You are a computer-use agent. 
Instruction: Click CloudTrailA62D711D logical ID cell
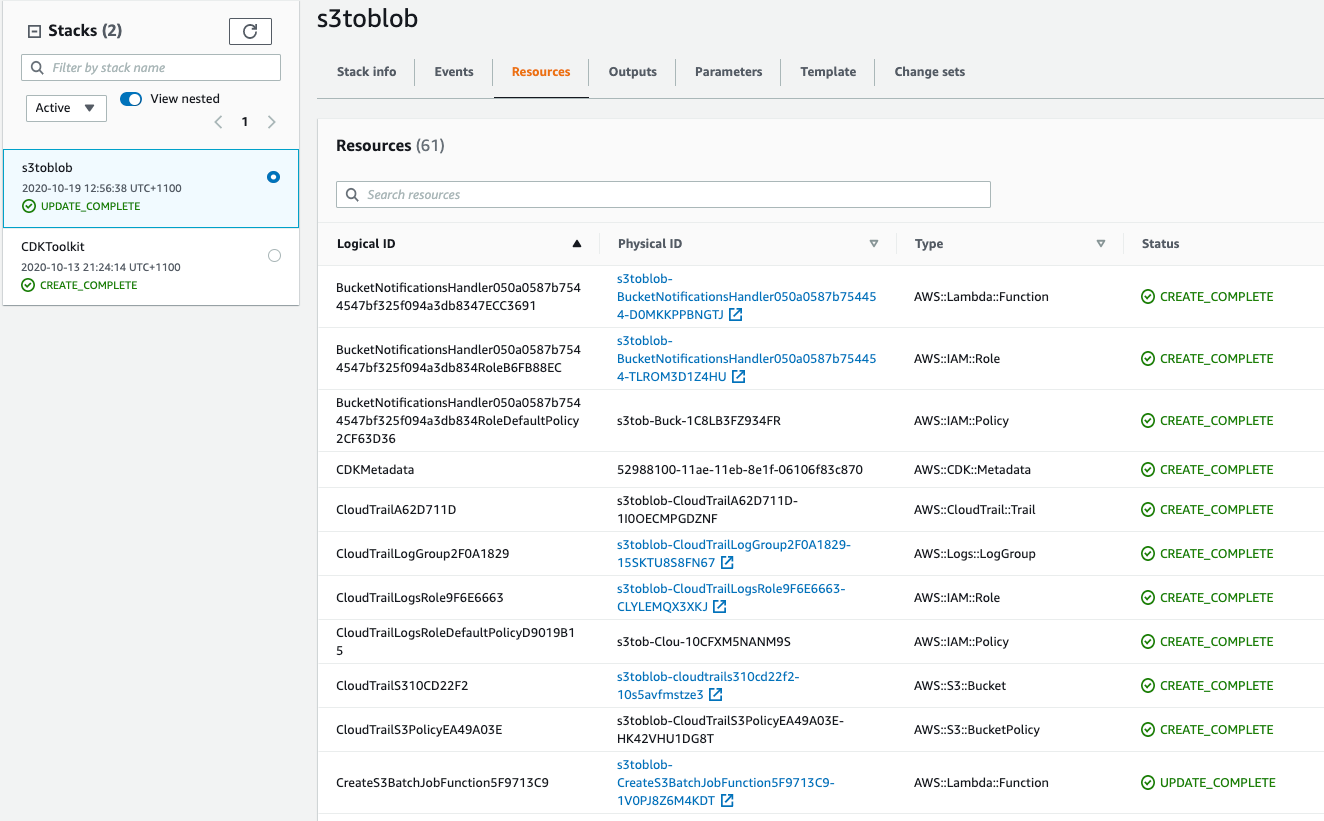point(396,510)
